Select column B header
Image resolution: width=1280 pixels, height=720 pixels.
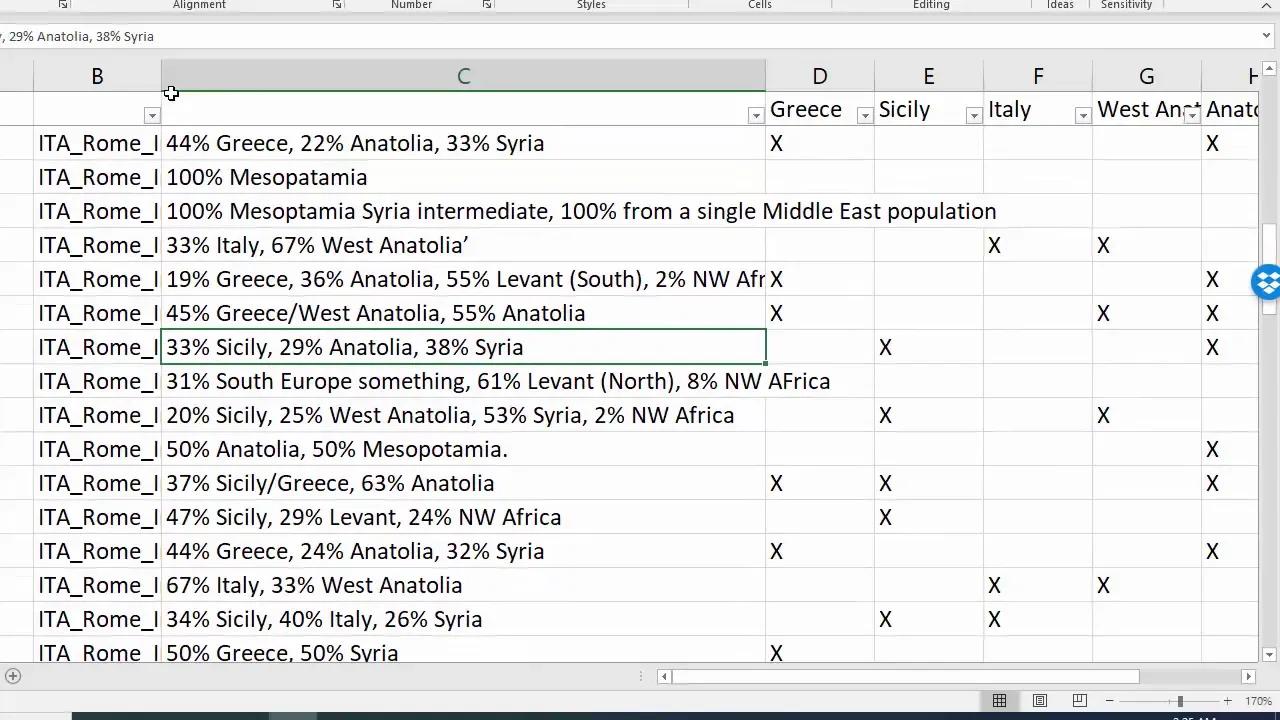point(97,77)
